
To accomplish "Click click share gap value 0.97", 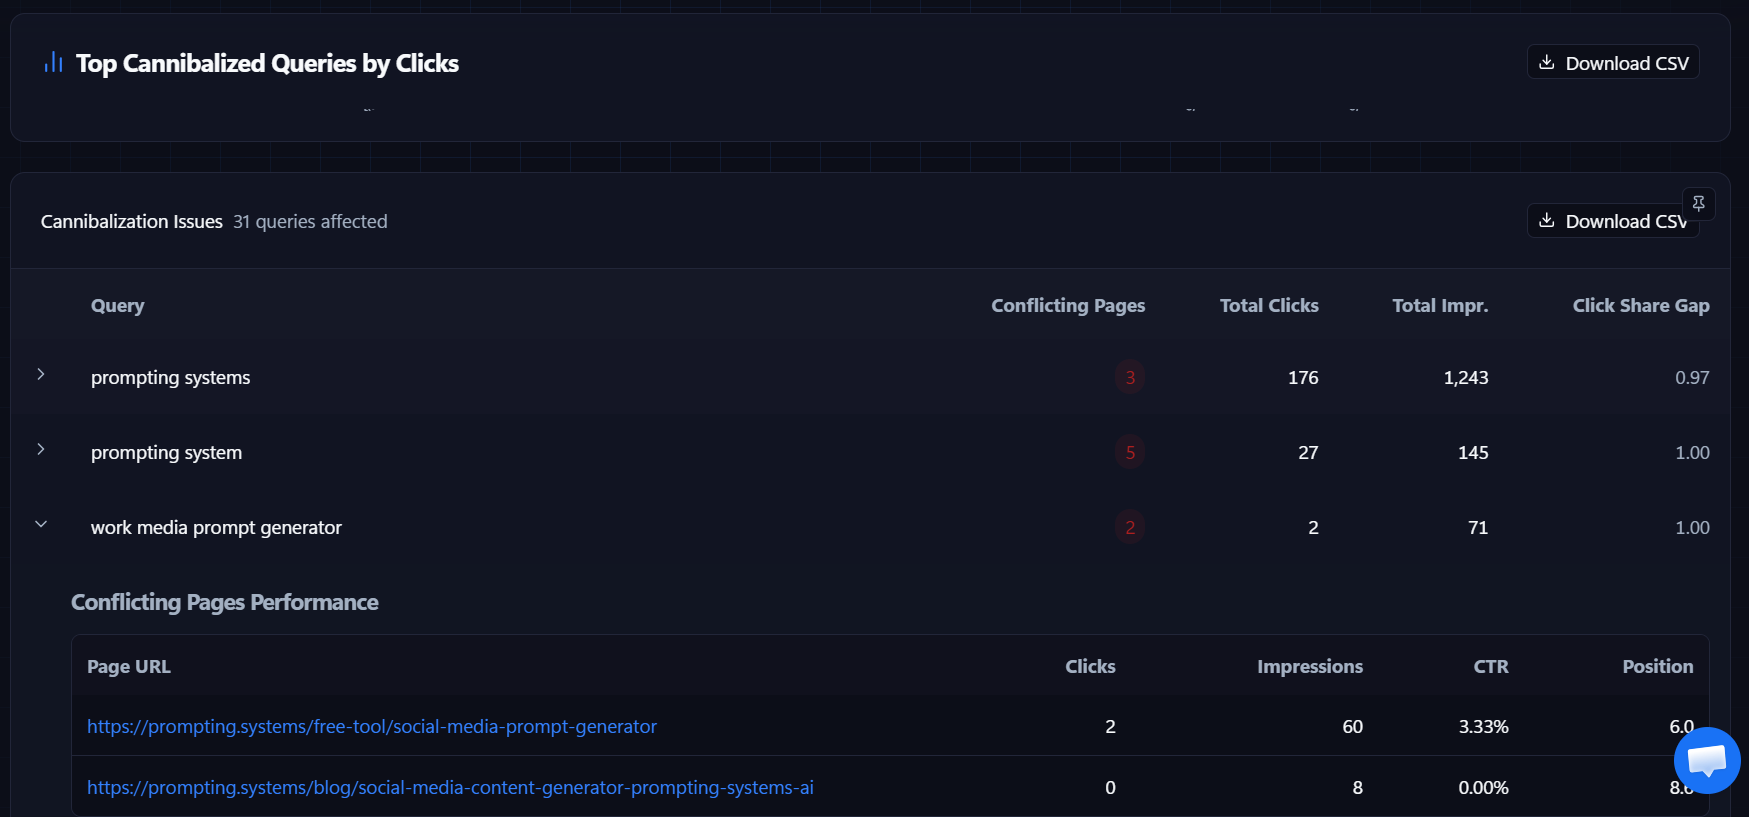I will point(1692,378).
